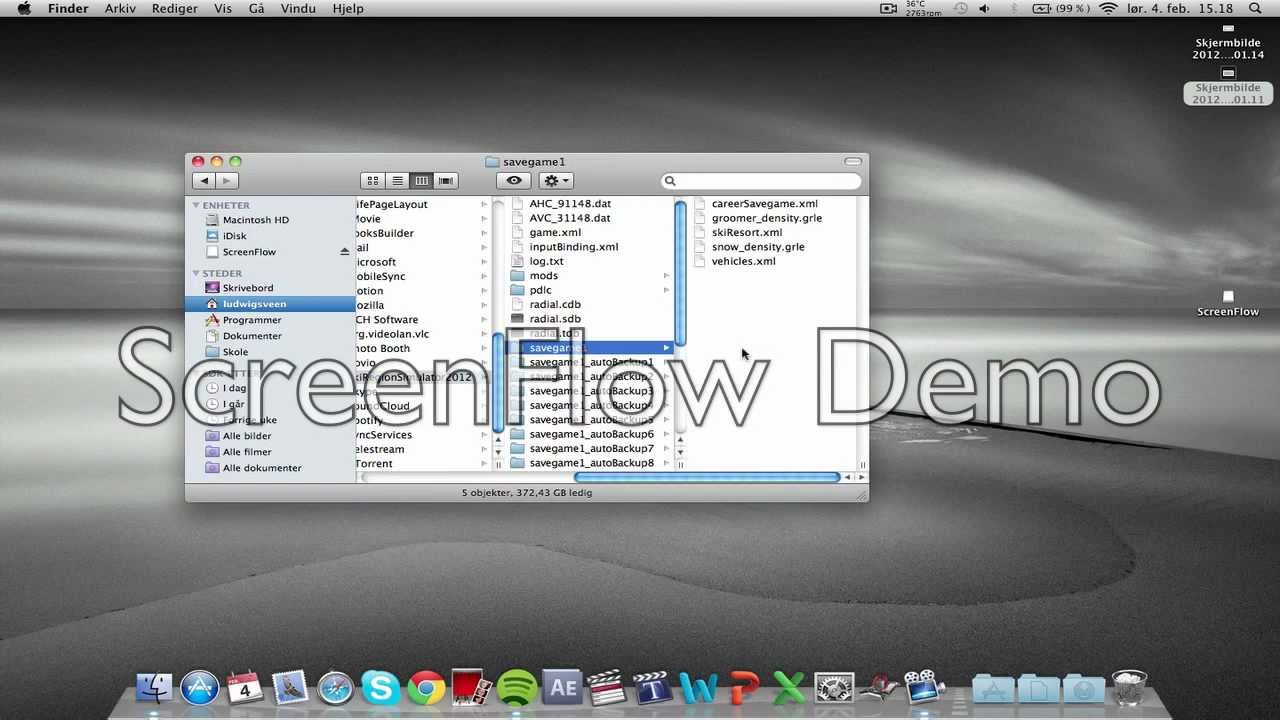Collapse the ENHETER sidebar section
Viewport: 1280px width, 720px height.
(x=197, y=205)
